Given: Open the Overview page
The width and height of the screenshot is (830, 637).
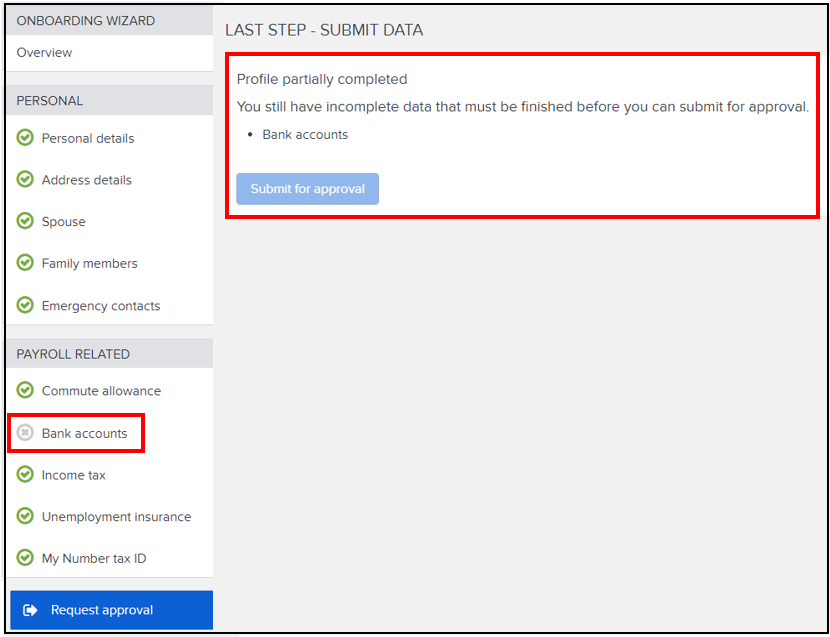Looking at the screenshot, I should [44, 52].
